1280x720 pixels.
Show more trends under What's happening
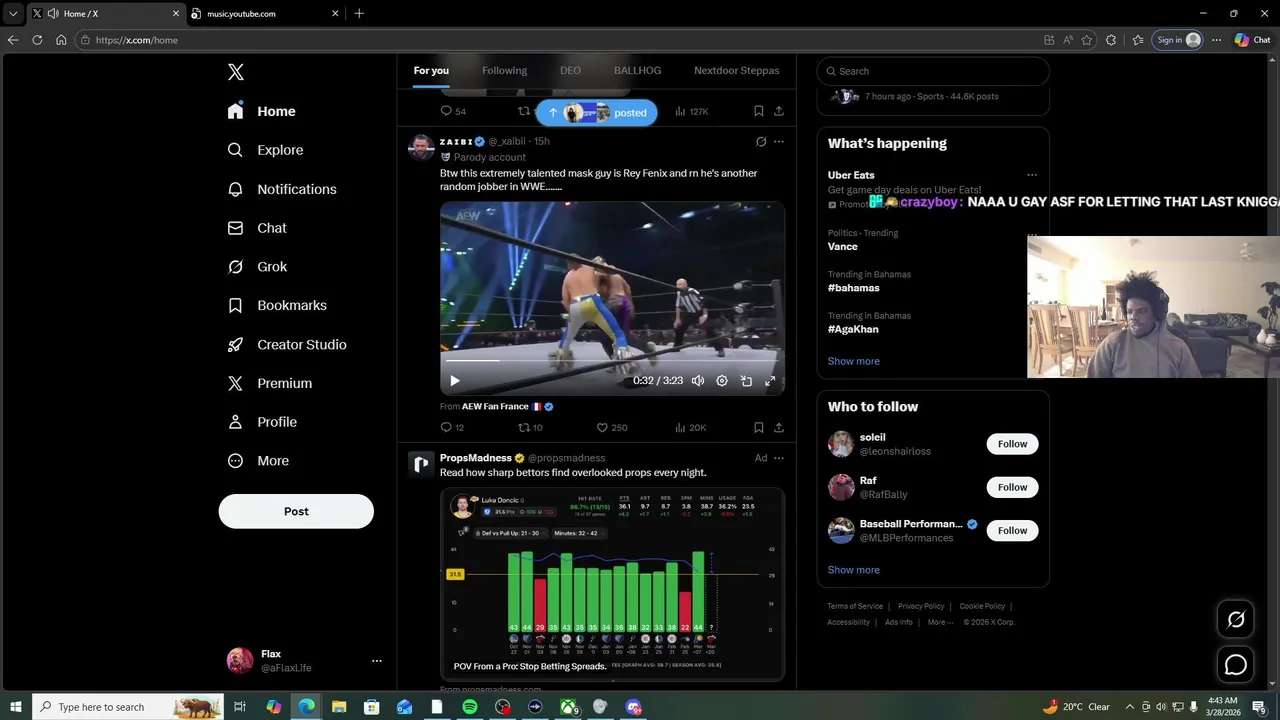pyautogui.click(x=854, y=361)
